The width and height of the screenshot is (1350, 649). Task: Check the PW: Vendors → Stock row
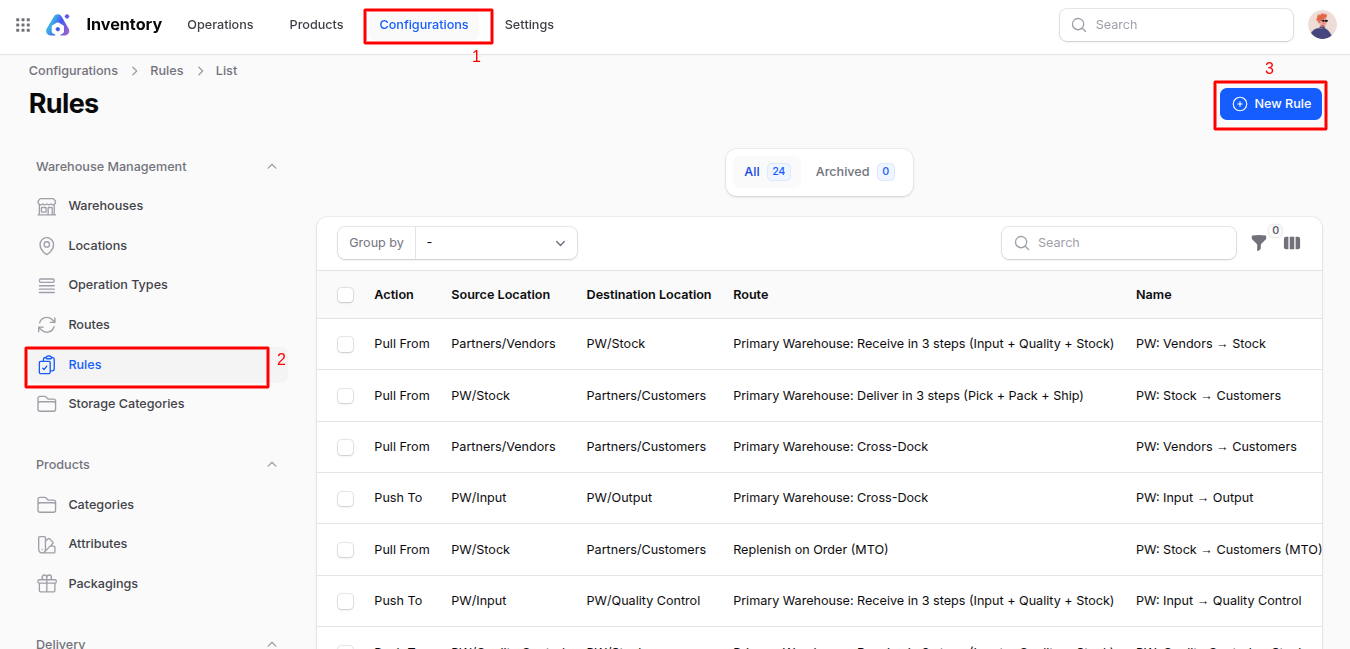tap(346, 344)
